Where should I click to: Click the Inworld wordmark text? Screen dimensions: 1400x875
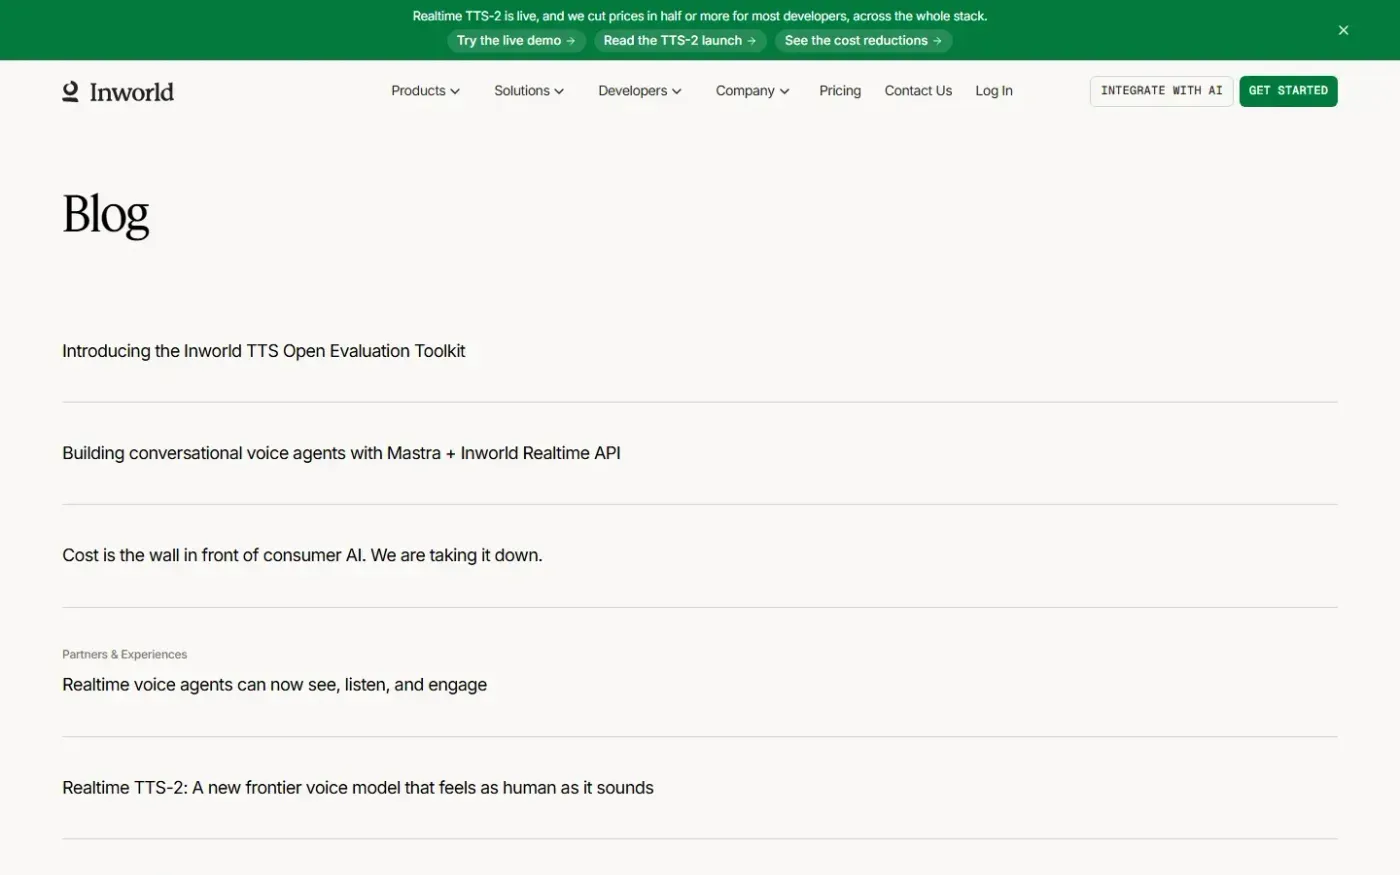(x=132, y=92)
